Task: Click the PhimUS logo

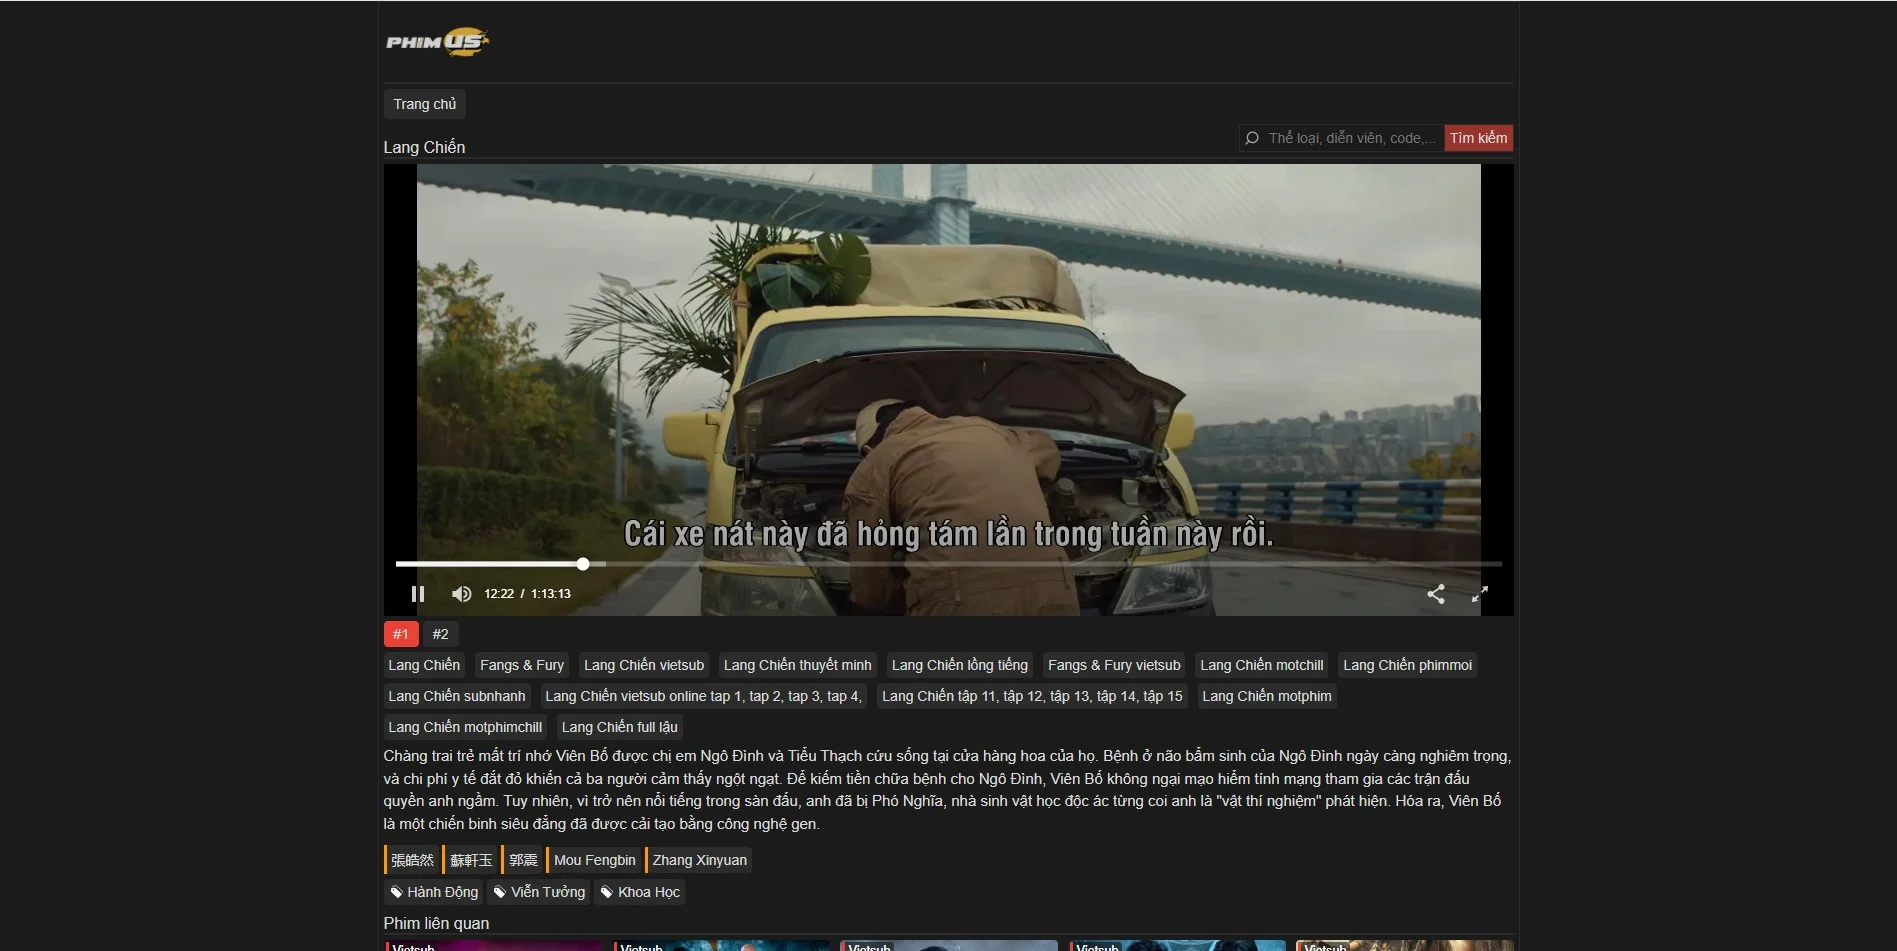Action: [436, 41]
